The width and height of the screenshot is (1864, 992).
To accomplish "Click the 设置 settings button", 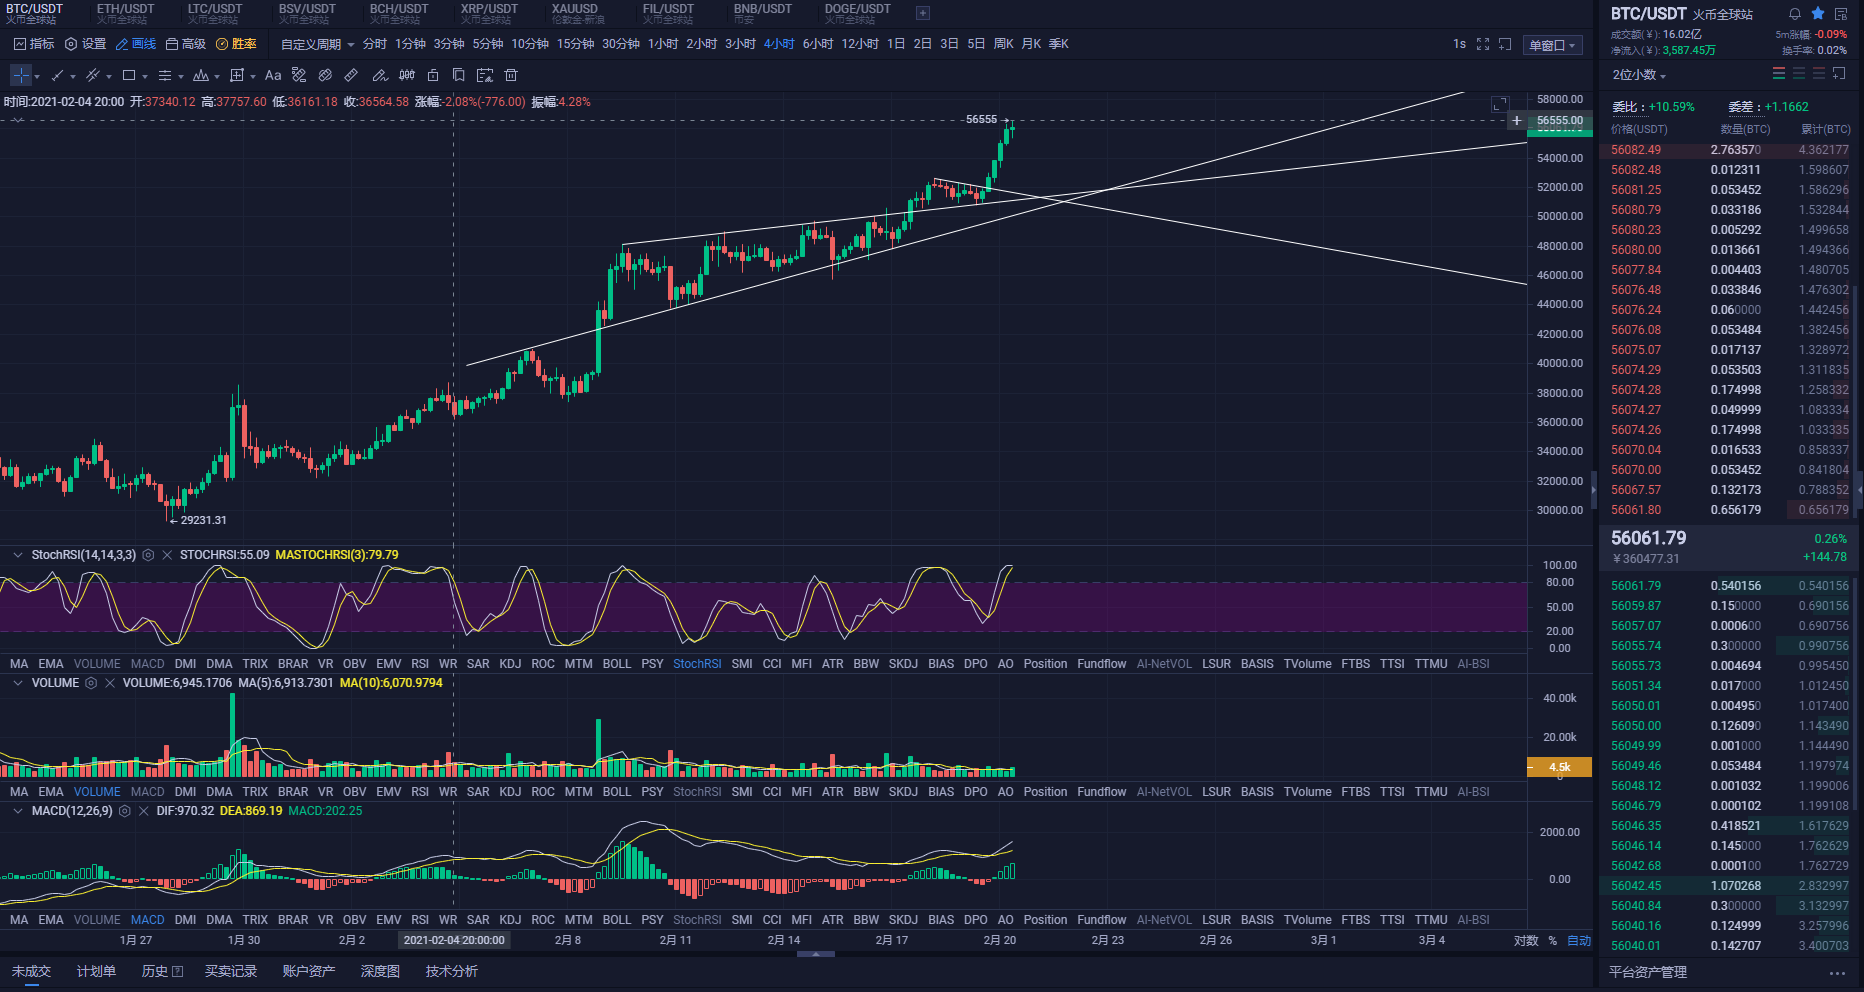I will 86,44.
